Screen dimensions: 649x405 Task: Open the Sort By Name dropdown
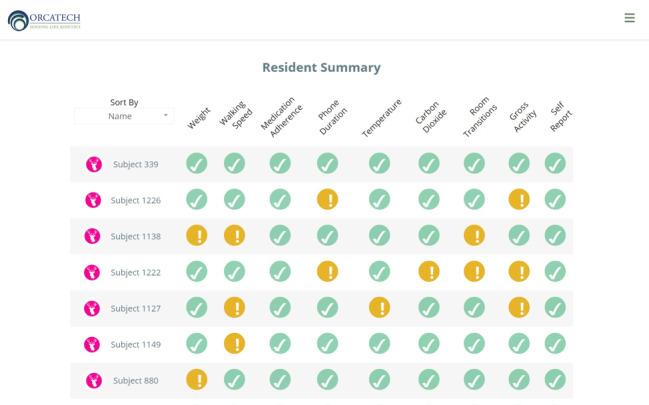(124, 116)
